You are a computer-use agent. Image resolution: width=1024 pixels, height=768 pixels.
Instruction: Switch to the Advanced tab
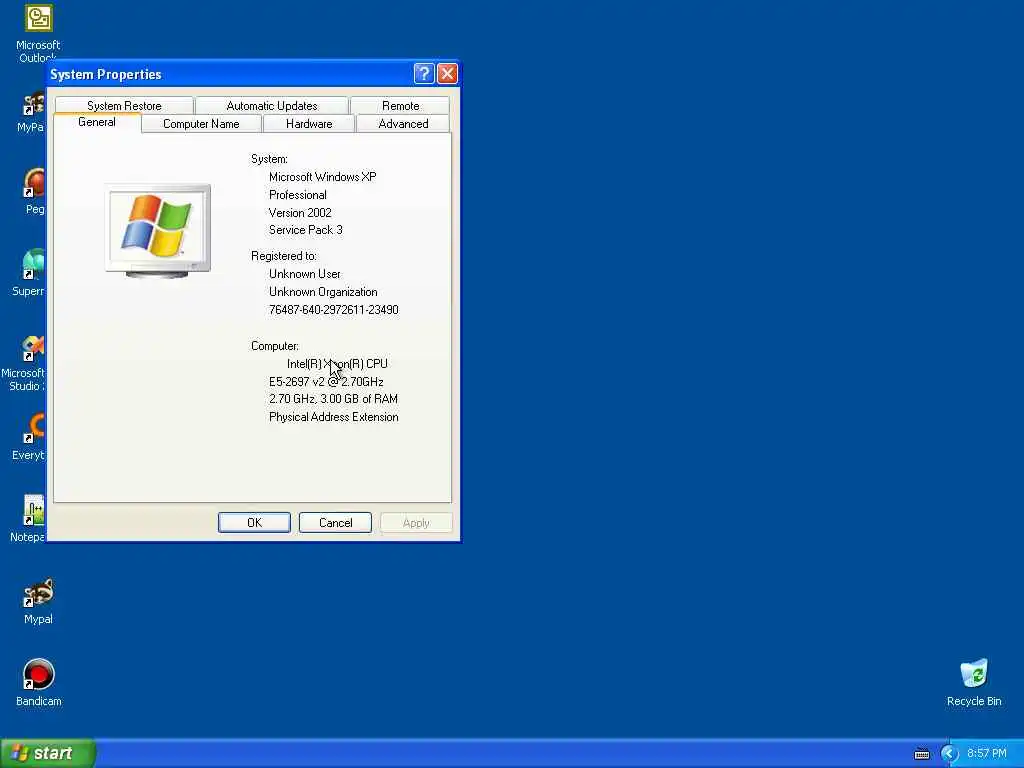[x=403, y=123]
